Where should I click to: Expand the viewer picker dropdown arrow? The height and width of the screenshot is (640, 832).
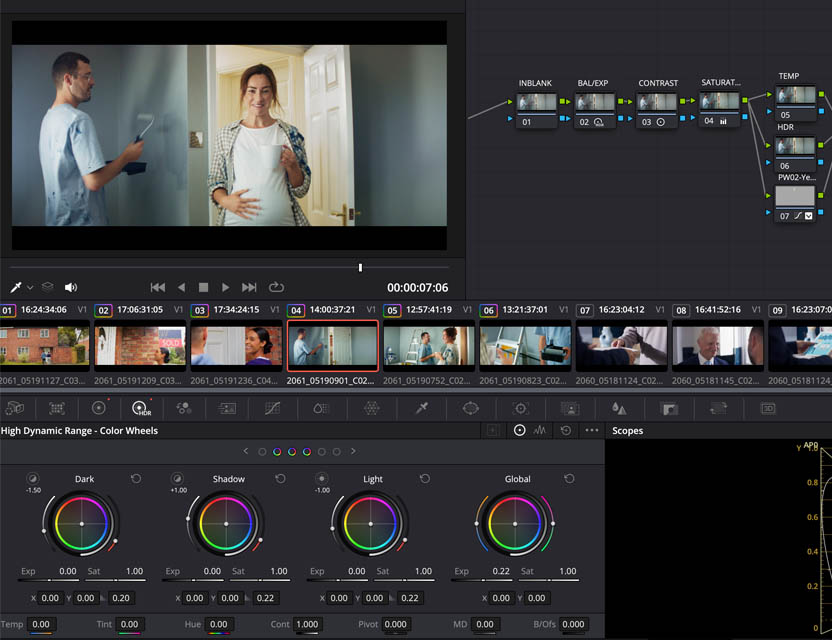pos(30,288)
